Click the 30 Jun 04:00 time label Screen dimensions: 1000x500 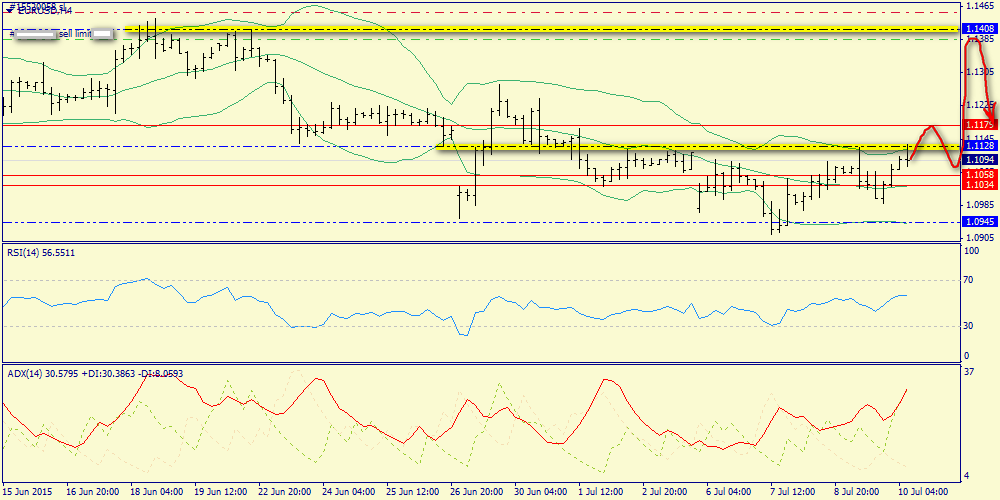point(541,492)
